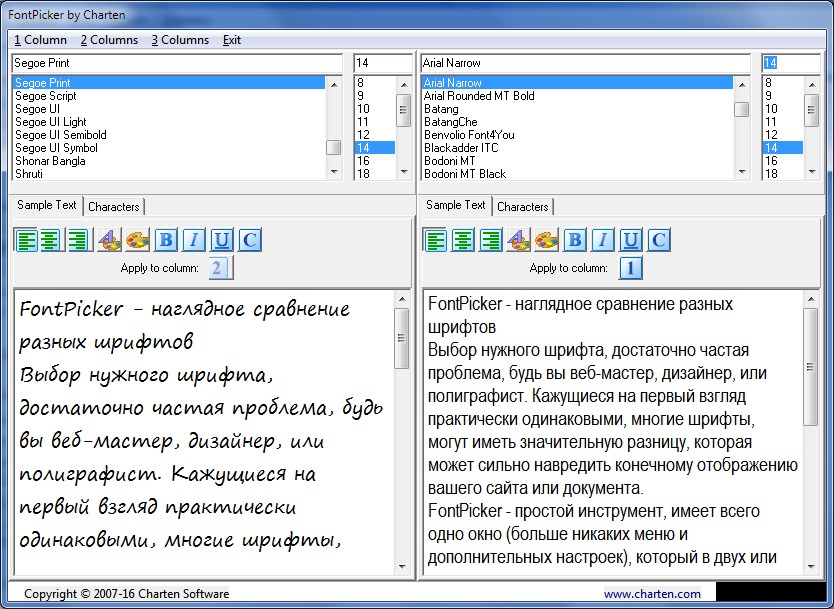Click Exit in the menu bar

coord(231,40)
